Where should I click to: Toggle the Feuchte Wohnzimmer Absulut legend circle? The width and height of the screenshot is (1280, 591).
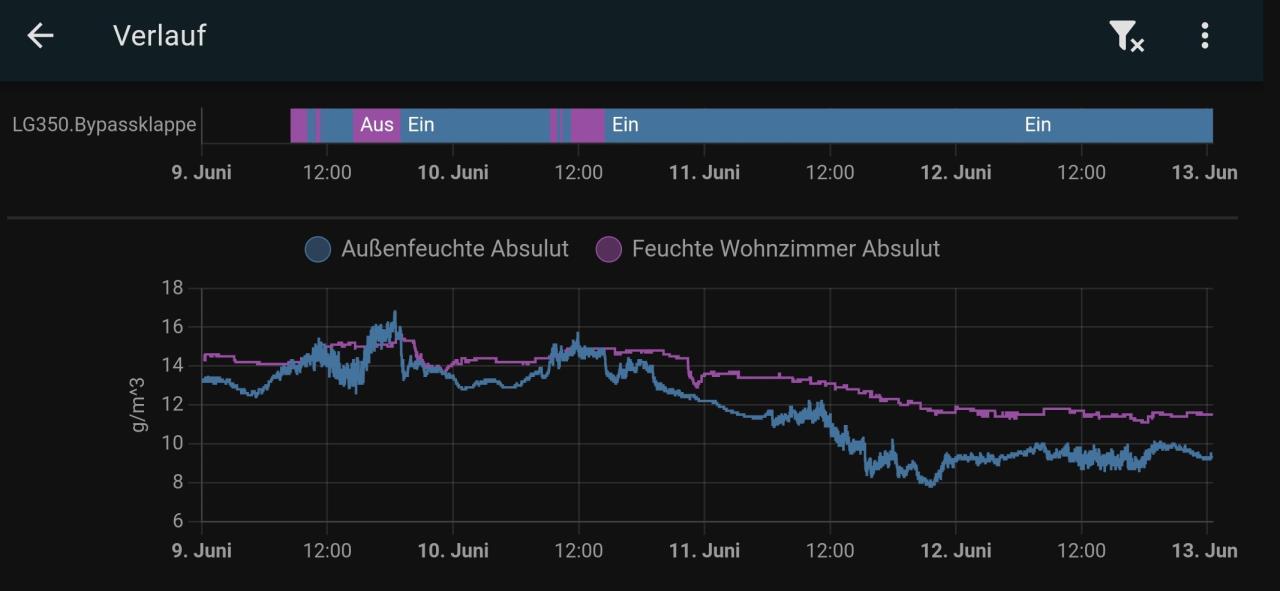point(609,249)
